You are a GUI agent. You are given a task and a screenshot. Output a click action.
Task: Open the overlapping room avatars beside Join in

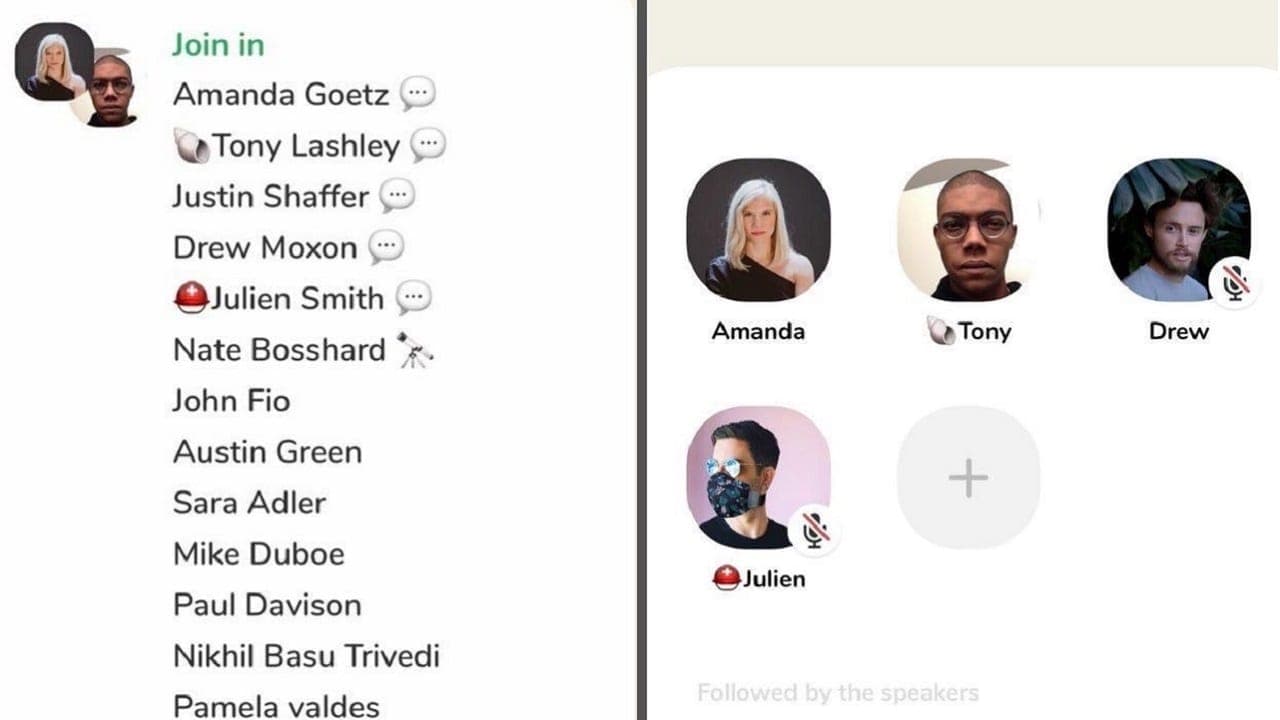point(77,75)
